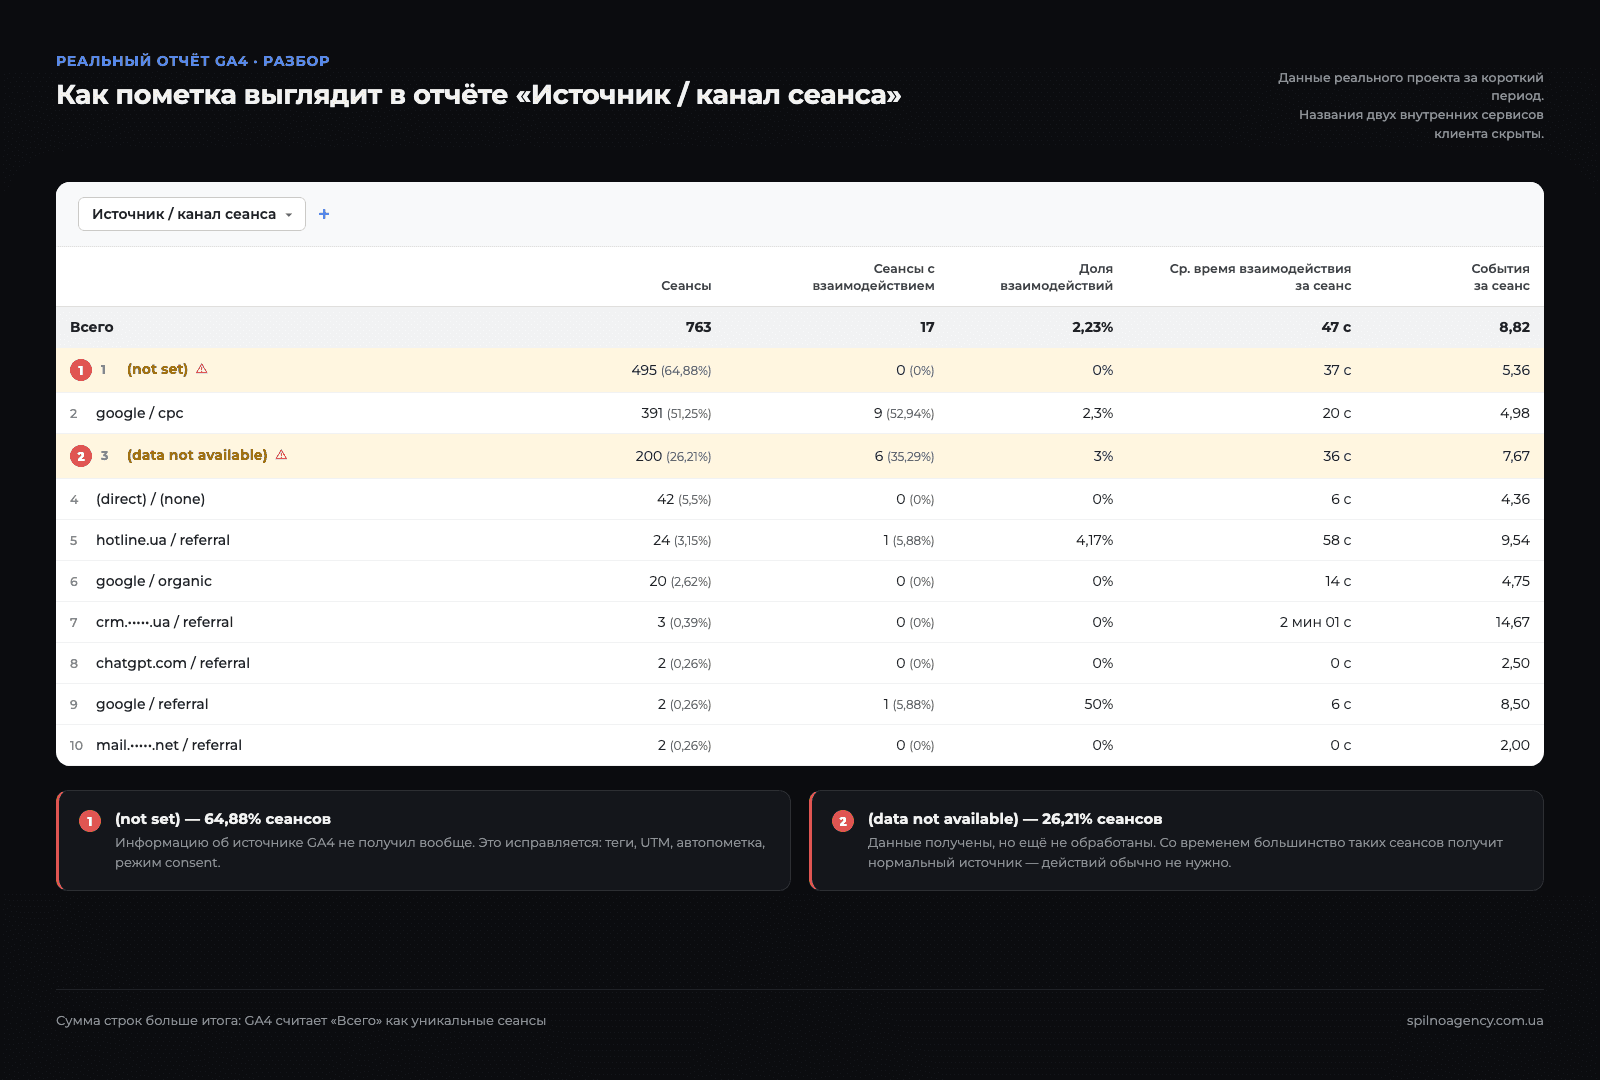Click events per session value 9,54
Viewport: 1600px width, 1080px height.
[1515, 540]
